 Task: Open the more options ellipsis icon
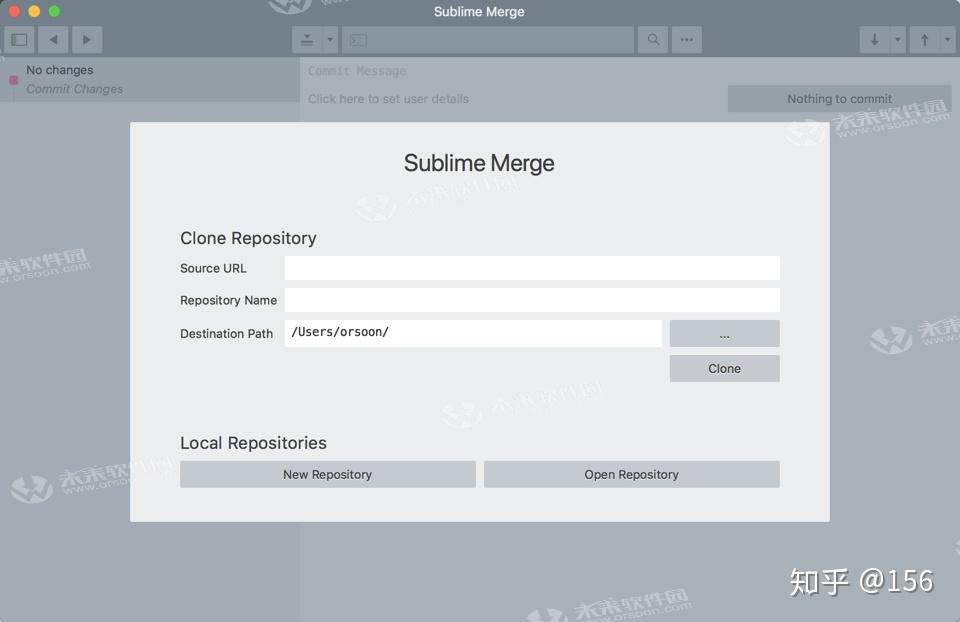coord(687,40)
